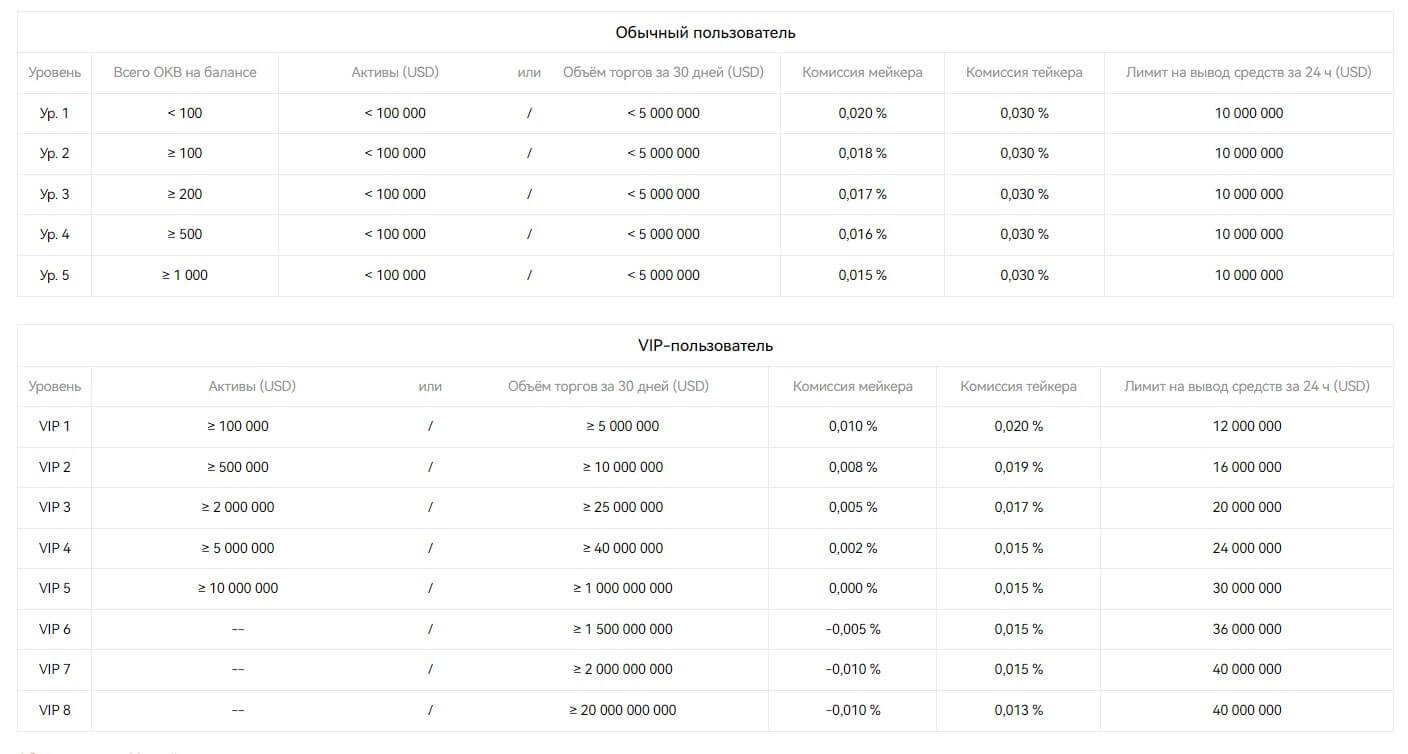Click the "VIP-пользователь" table title
The image size is (1408, 754).
[x=705, y=346]
